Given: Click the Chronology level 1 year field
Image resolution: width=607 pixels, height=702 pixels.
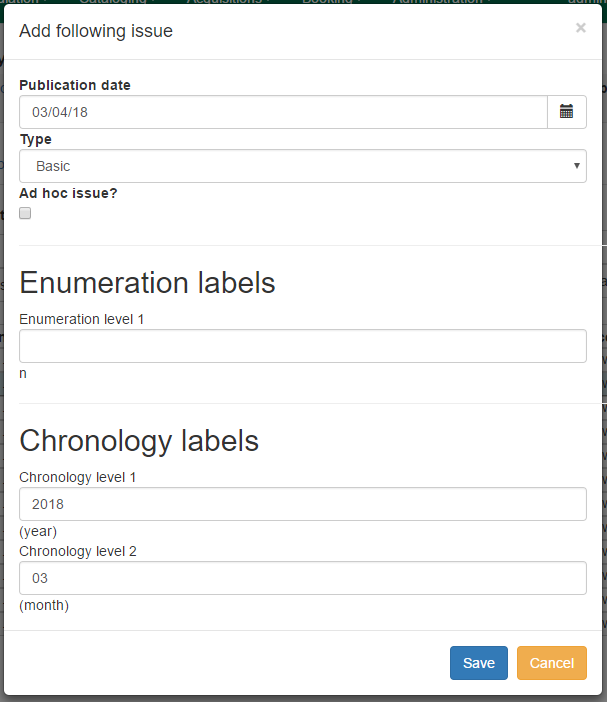Looking at the screenshot, I should coord(302,504).
